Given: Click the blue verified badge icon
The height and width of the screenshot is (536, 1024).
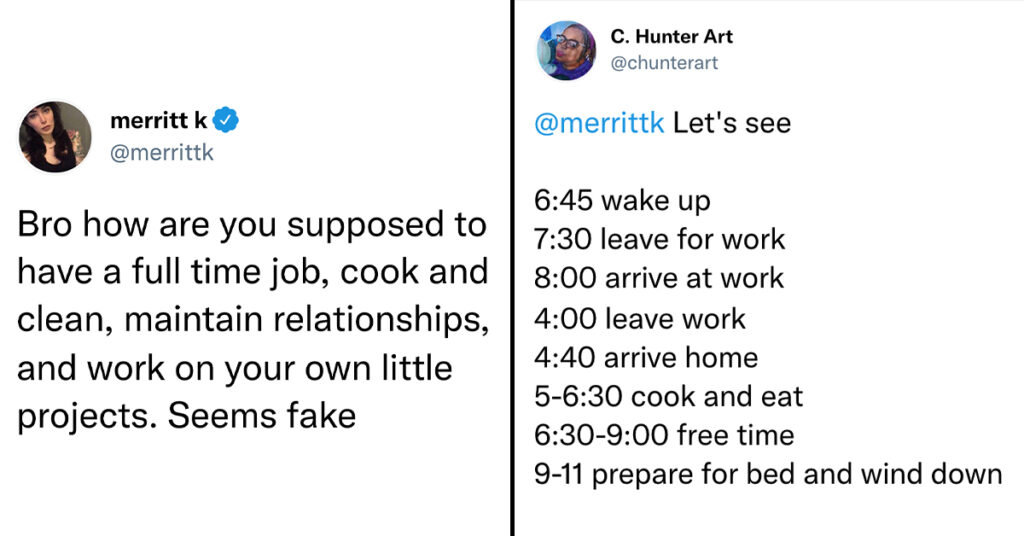Looking at the screenshot, I should (226, 120).
